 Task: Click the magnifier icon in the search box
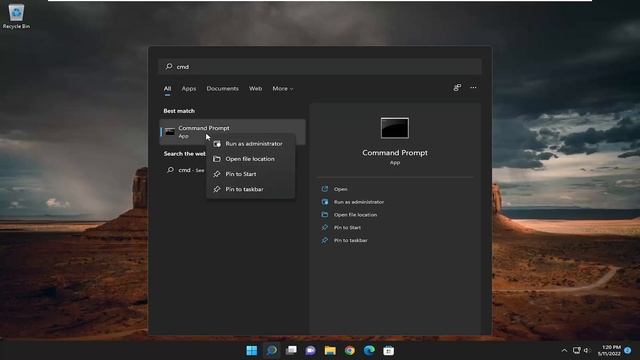(169, 66)
